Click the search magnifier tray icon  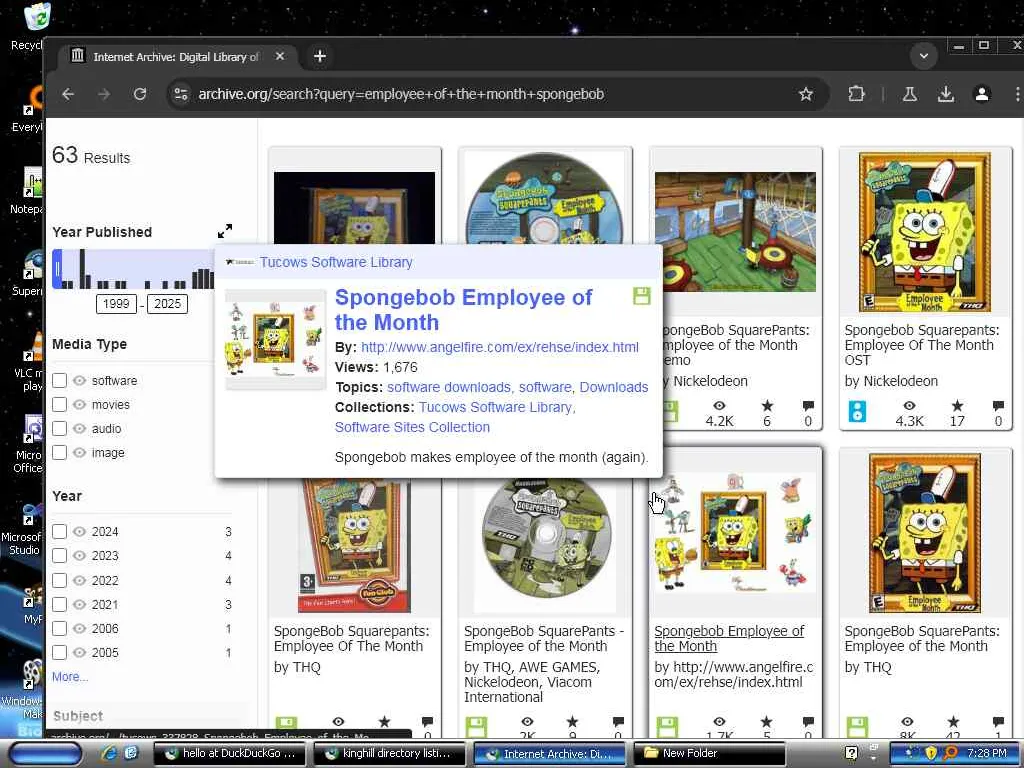tap(951, 753)
